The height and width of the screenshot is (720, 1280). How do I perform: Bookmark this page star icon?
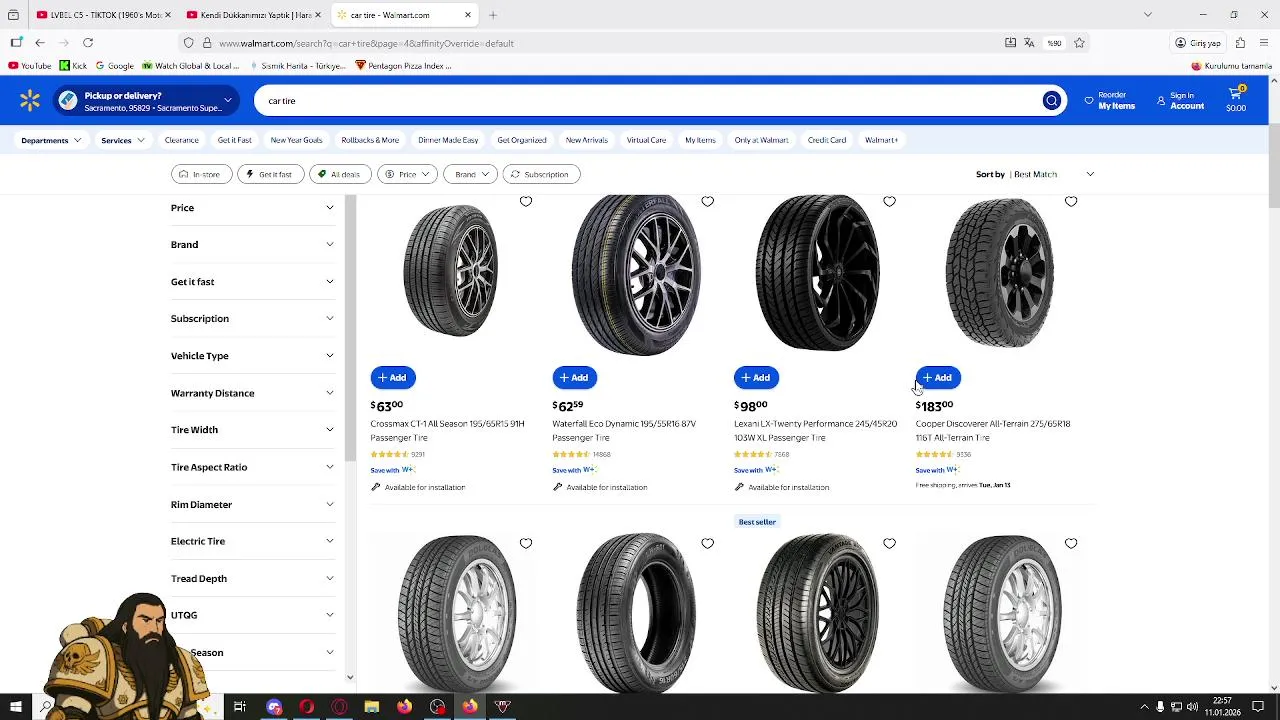click(1079, 43)
